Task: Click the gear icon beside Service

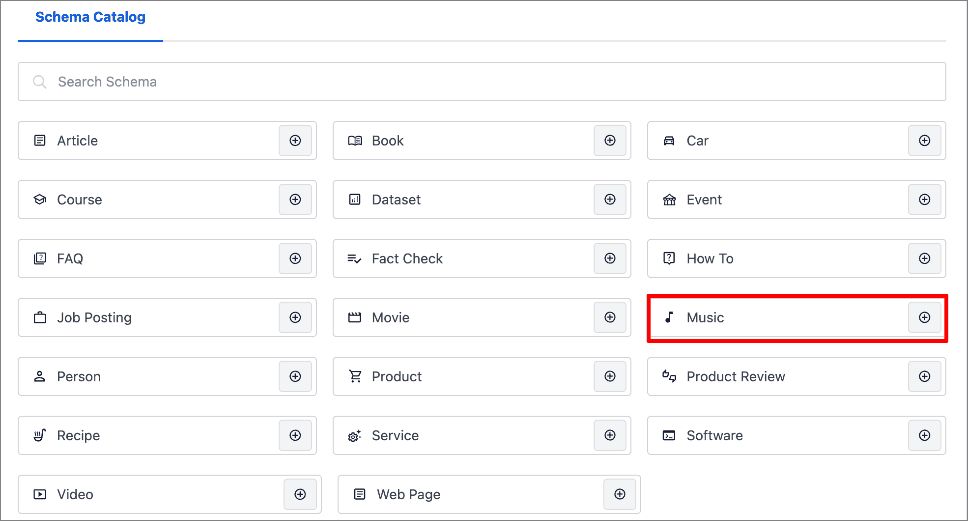Action: click(x=354, y=436)
